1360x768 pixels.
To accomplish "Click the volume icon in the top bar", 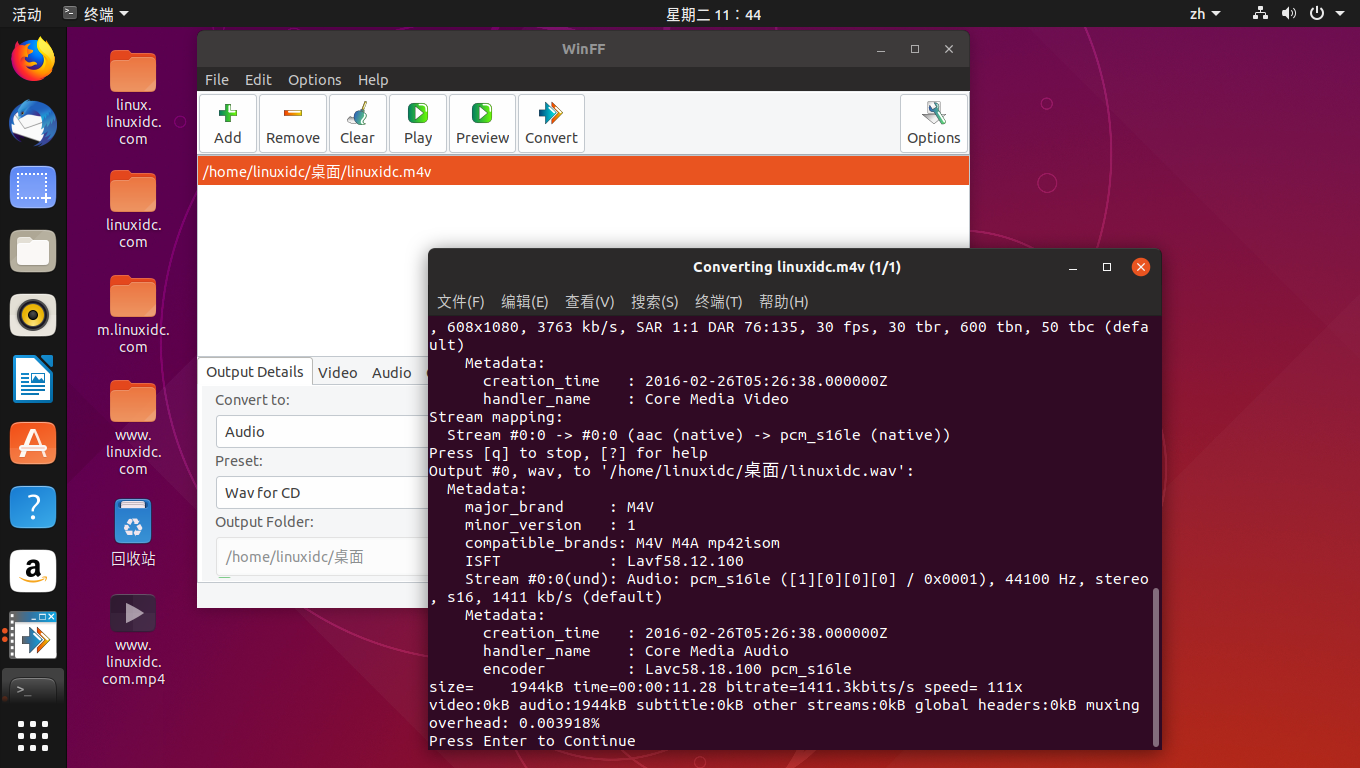I will tap(1288, 14).
